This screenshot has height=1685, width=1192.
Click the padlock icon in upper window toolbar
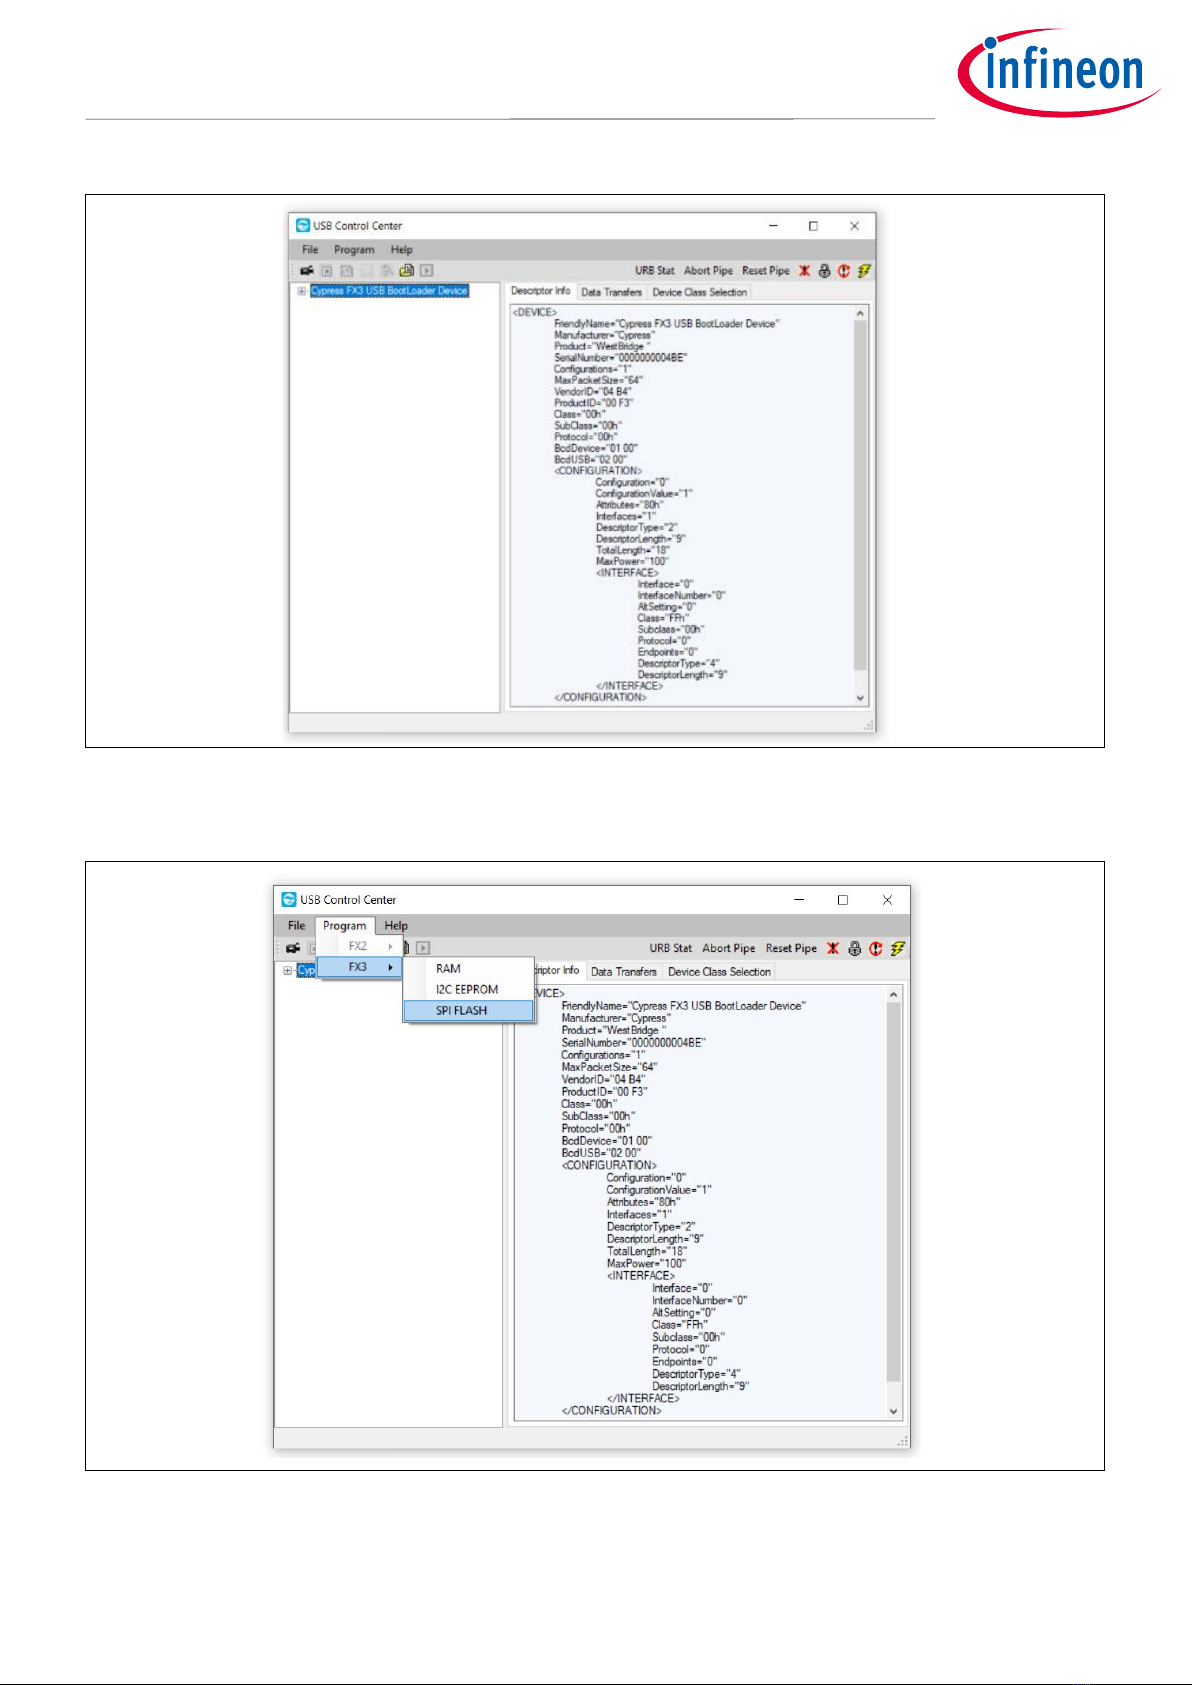click(824, 271)
